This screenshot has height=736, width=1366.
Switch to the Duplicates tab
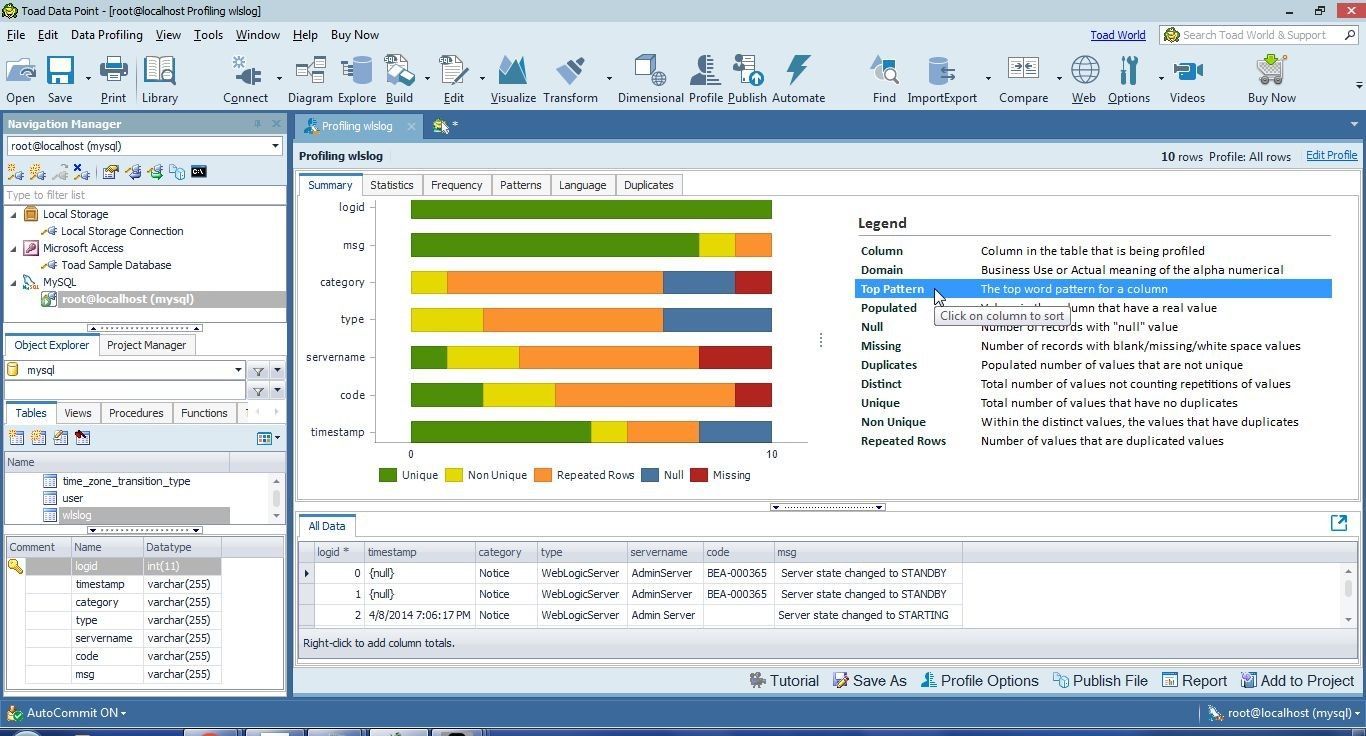648,185
